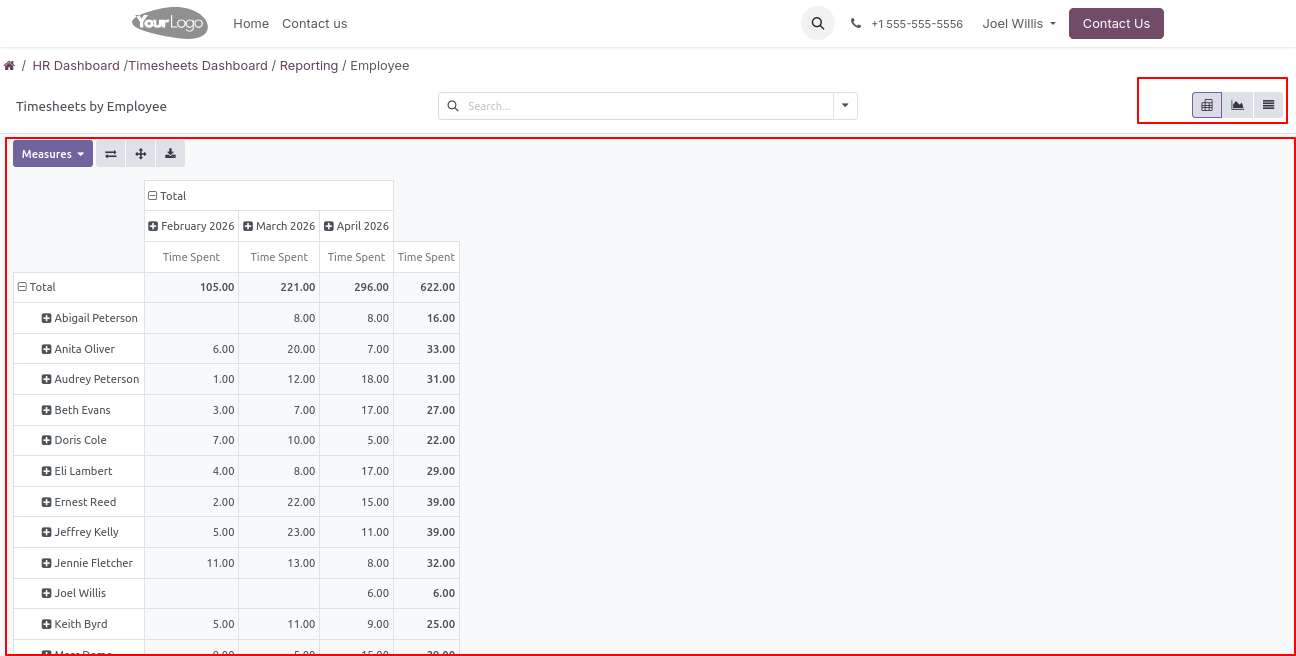Open the Home menu item

(251, 24)
